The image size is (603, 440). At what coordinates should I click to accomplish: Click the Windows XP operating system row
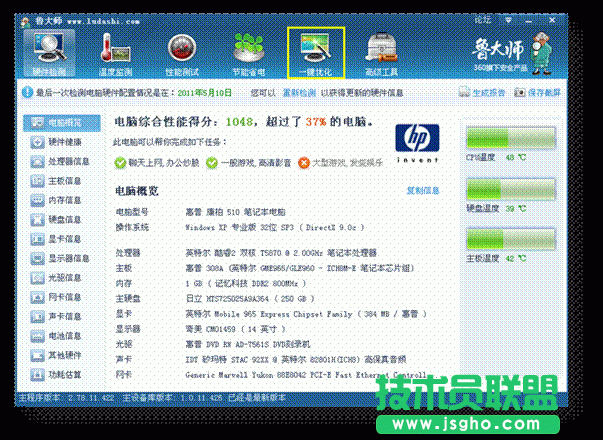pyautogui.click(x=240, y=227)
